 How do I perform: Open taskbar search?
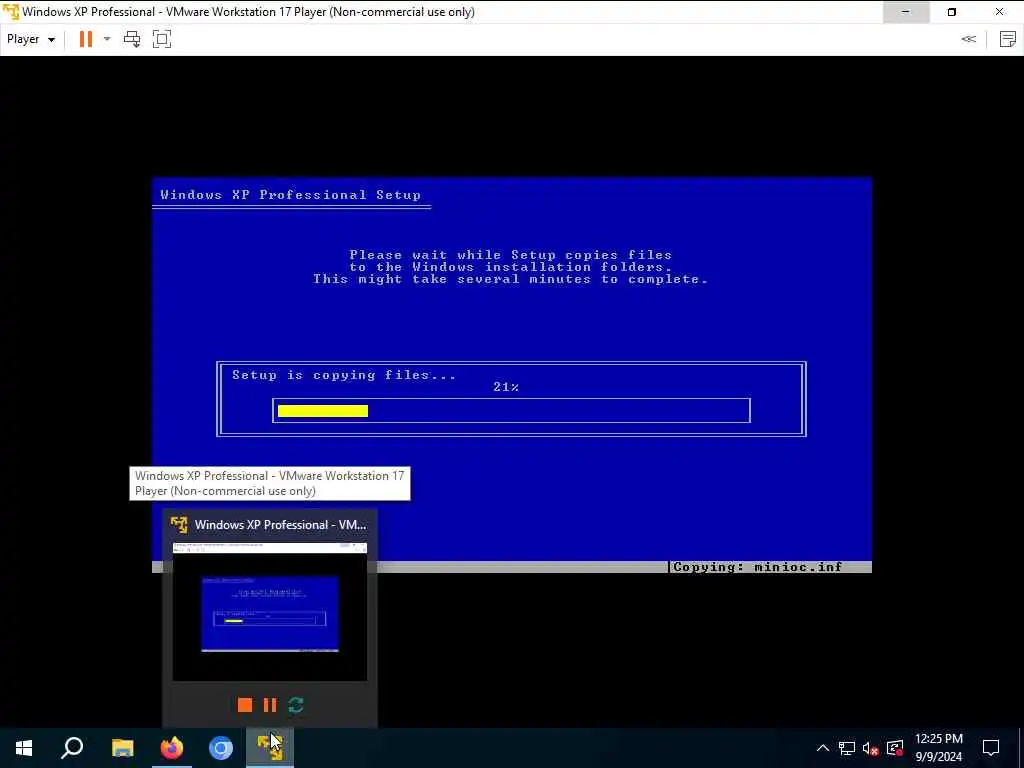coord(72,748)
